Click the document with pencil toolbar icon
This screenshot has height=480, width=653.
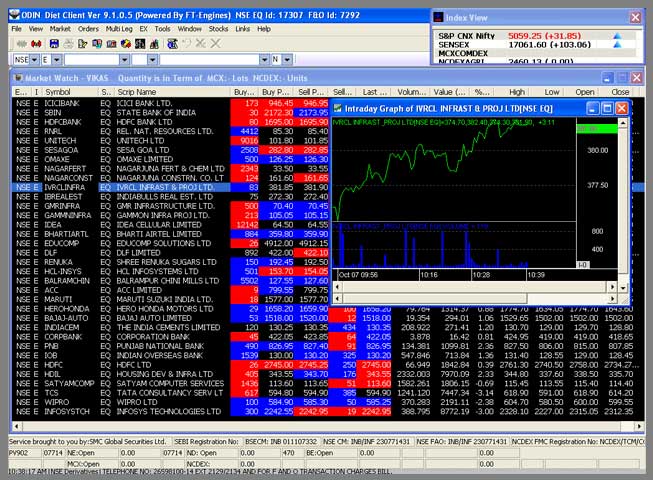click(82, 44)
